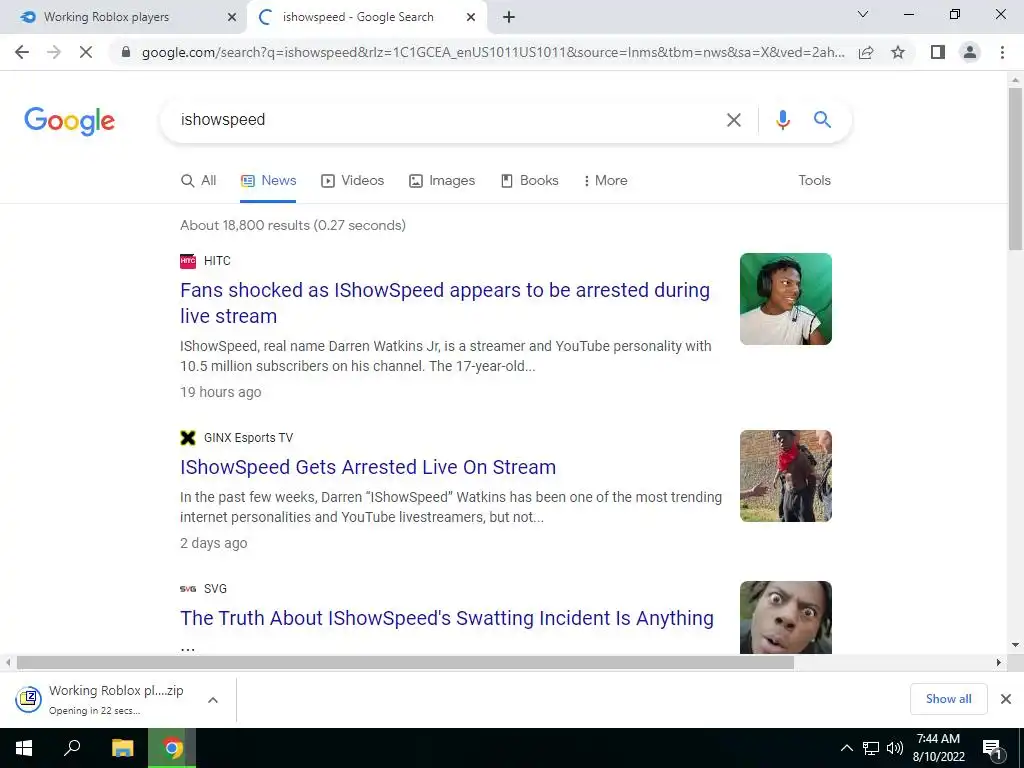
Task: Switch to Videos results
Action: (353, 180)
